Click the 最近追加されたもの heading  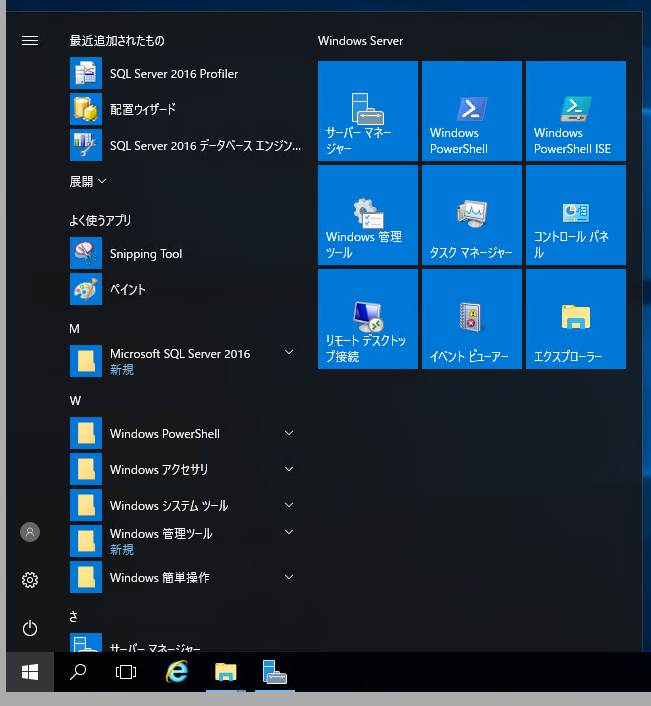point(117,41)
